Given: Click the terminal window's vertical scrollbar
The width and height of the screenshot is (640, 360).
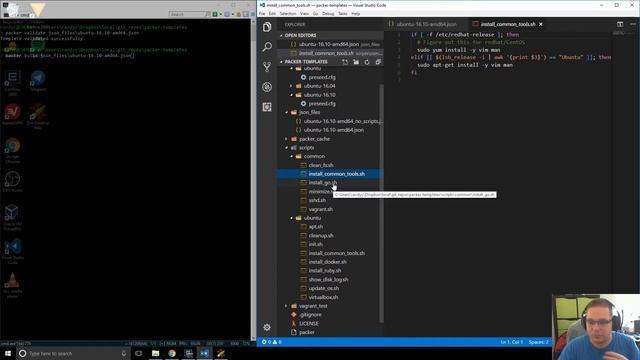Looking at the screenshot, I should click(x=253, y=180).
